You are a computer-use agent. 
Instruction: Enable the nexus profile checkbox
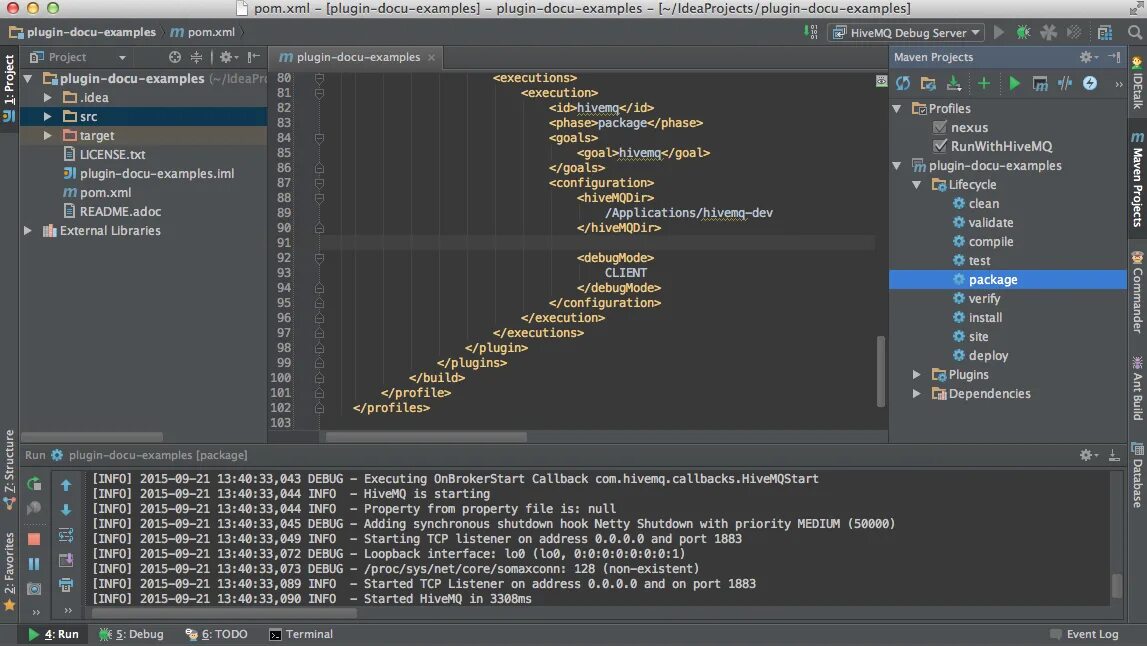coord(941,127)
